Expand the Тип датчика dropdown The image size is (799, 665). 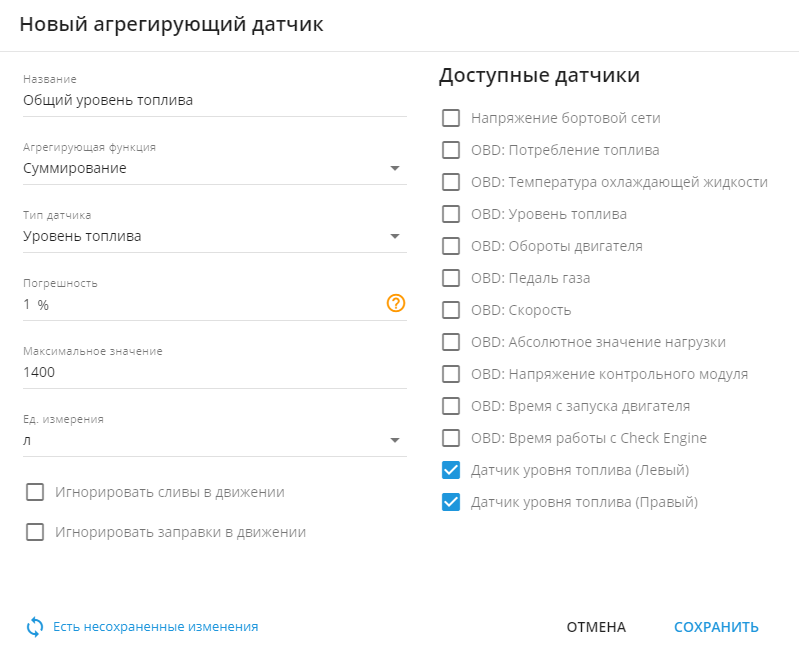[214, 236]
